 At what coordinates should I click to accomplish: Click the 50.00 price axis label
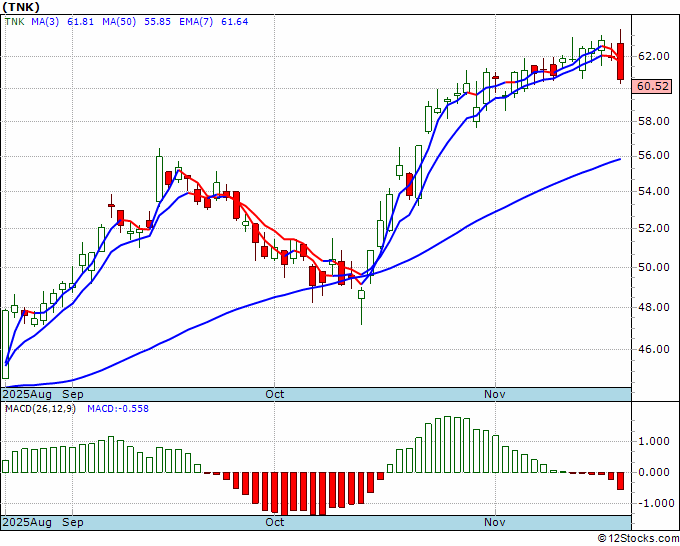(654, 267)
